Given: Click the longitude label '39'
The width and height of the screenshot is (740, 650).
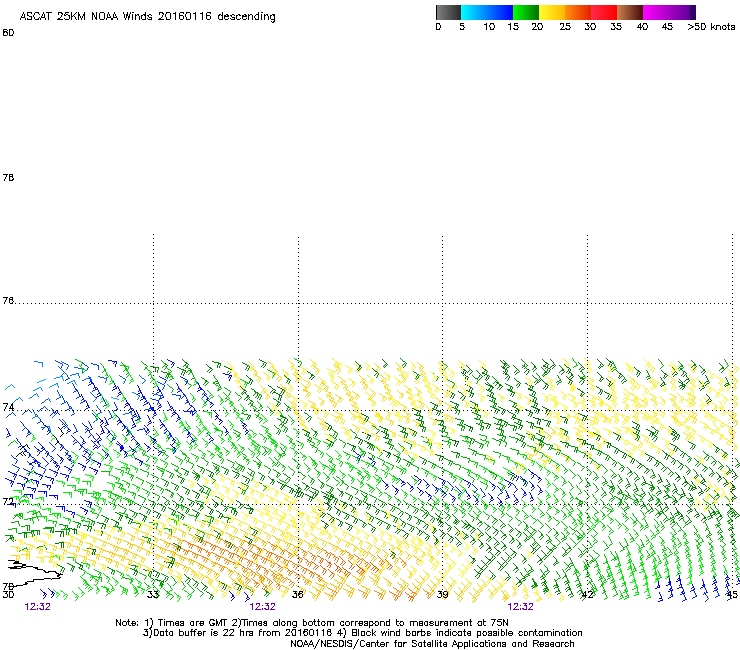Looking at the screenshot, I should pos(442,594).
